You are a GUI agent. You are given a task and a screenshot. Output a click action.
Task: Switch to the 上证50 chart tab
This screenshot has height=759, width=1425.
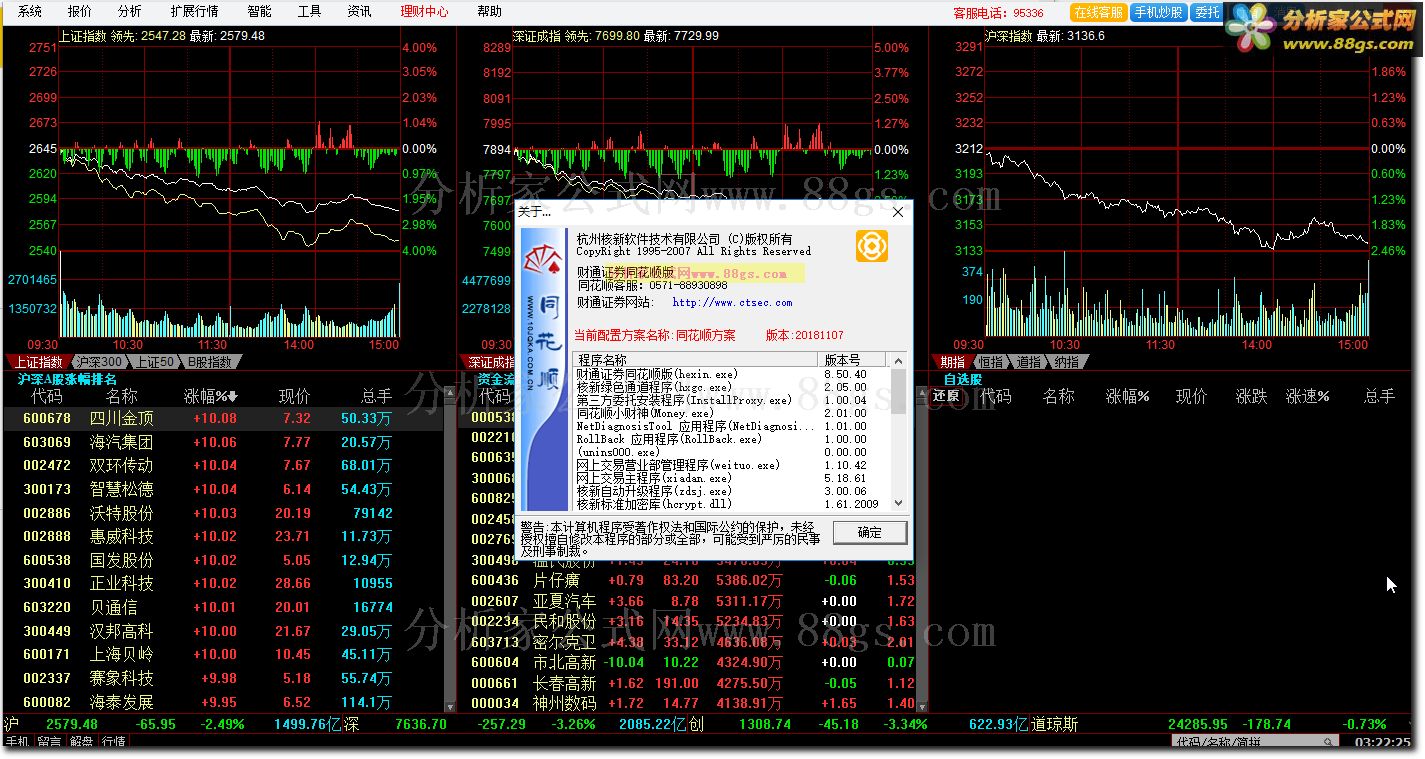pyautogui.click(x=155, y=362)
